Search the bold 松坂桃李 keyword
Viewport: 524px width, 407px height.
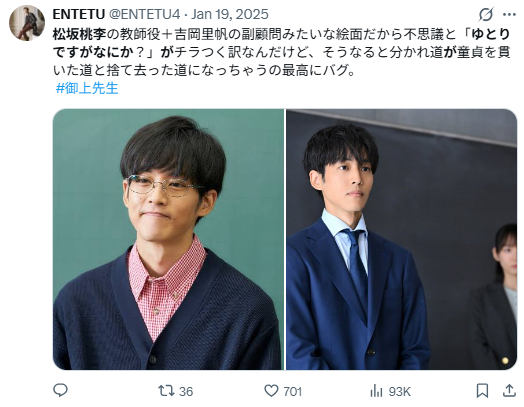[80, 34]
